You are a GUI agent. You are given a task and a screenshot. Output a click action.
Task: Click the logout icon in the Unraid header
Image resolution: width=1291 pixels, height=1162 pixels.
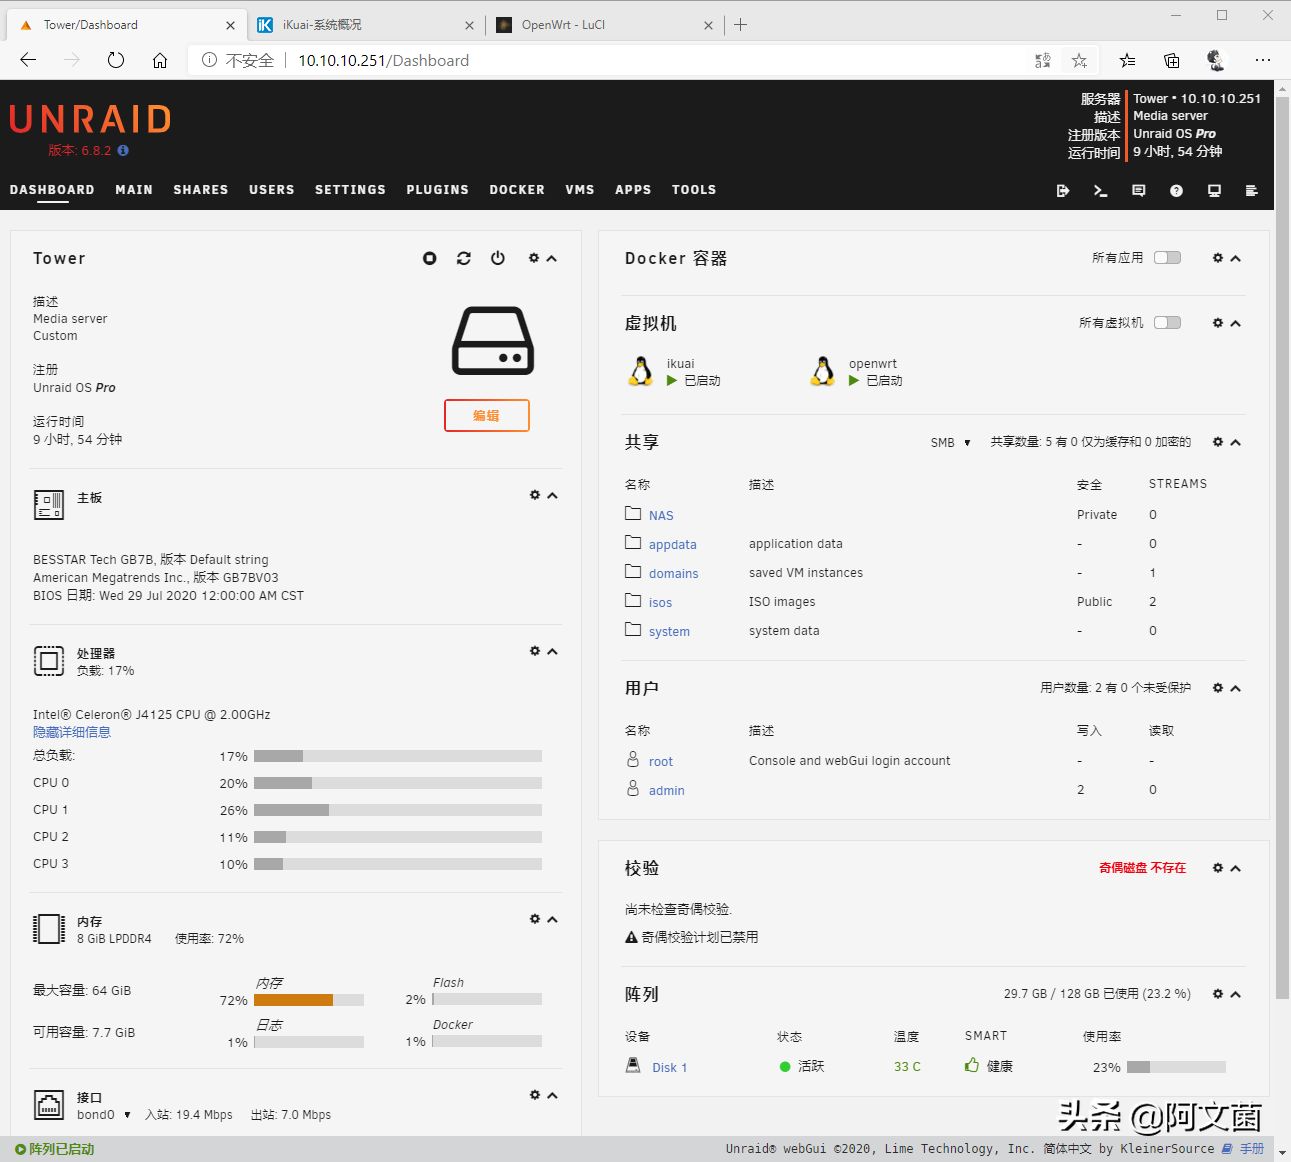coord(1063,191)
